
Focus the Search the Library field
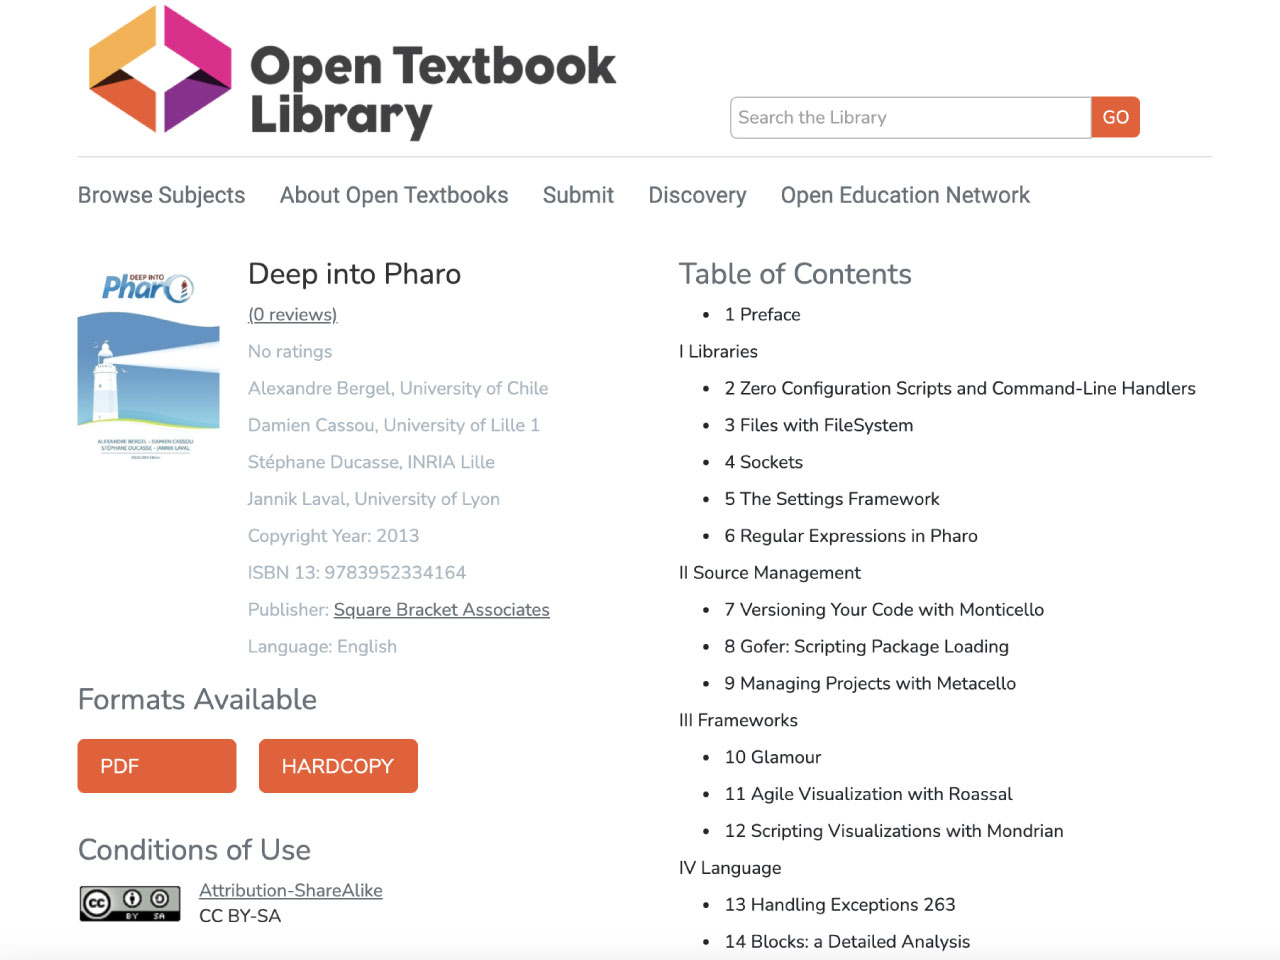911,118
